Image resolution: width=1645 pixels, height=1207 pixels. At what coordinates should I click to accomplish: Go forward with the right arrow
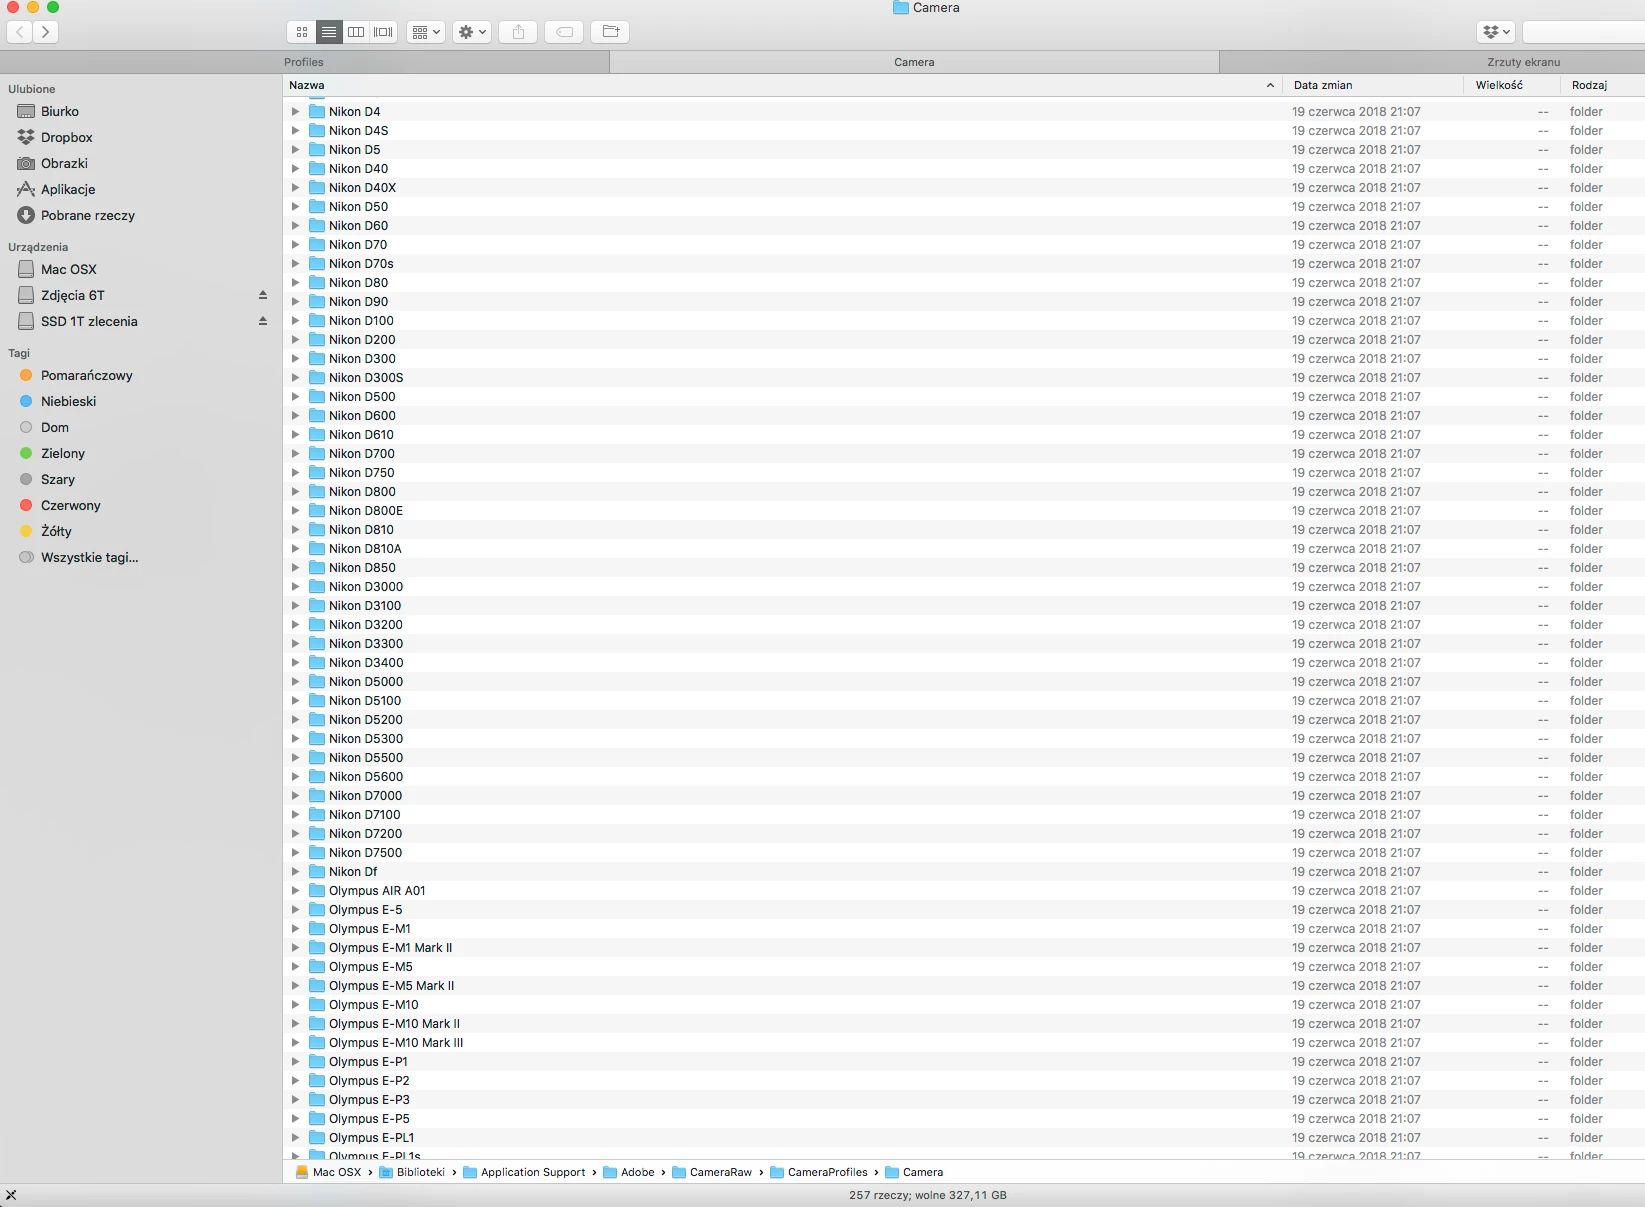[45, 32]
